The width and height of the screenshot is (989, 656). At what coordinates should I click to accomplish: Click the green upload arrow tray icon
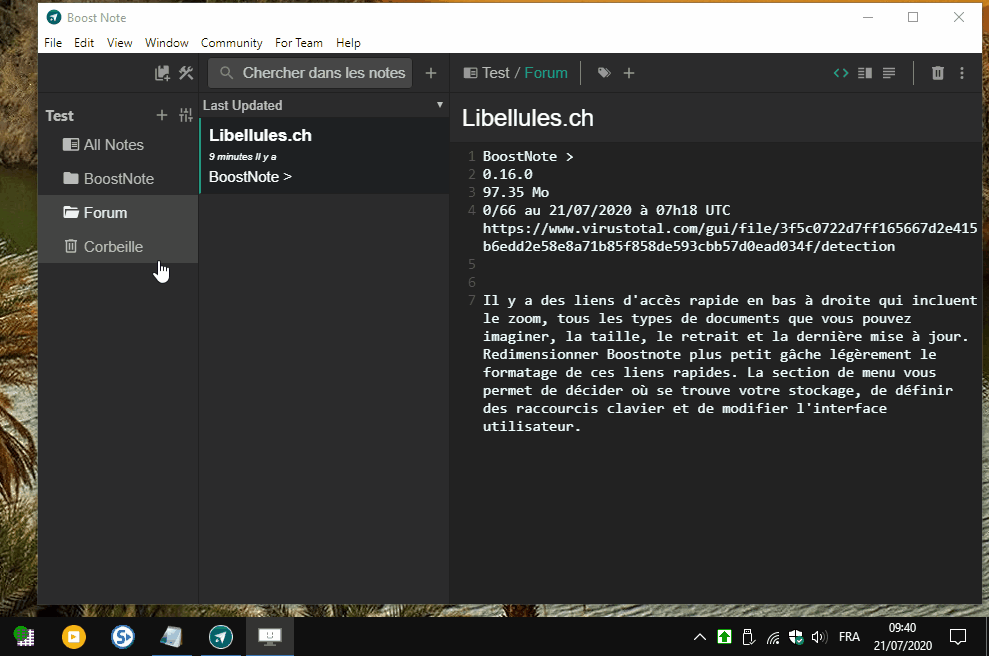click(x=724, y=637)
